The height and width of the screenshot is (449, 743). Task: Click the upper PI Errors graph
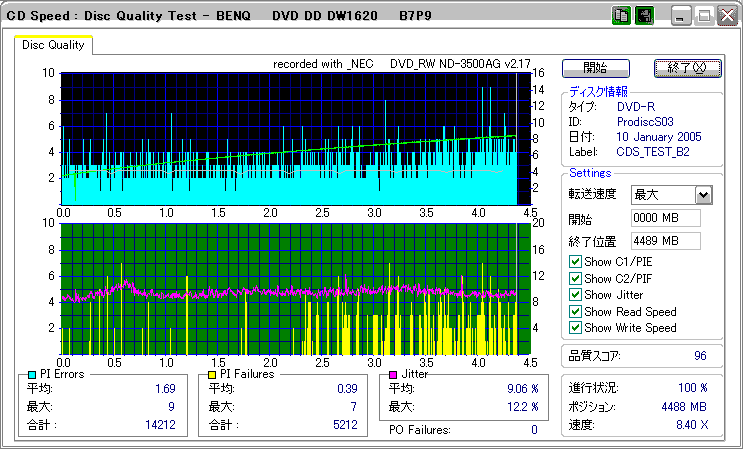pos(290,138)
